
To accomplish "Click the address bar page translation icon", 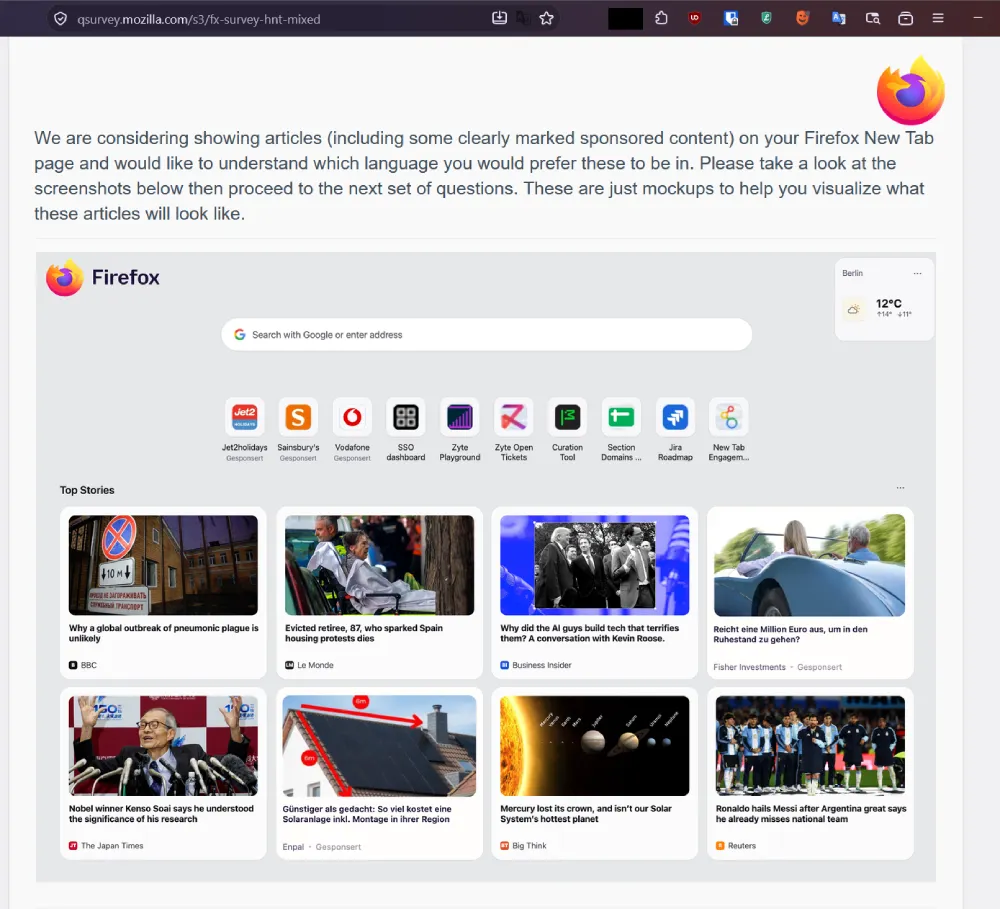I will (x=523, y=18).
